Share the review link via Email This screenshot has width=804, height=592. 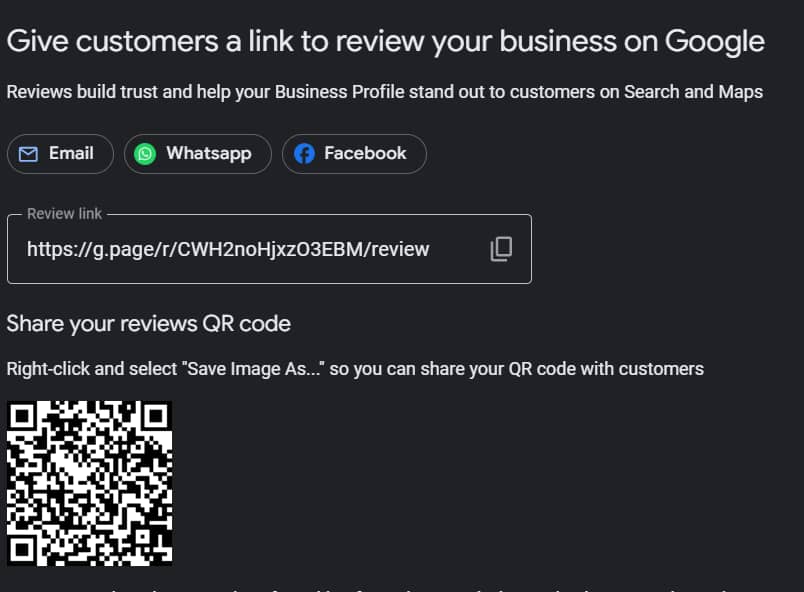61,154
